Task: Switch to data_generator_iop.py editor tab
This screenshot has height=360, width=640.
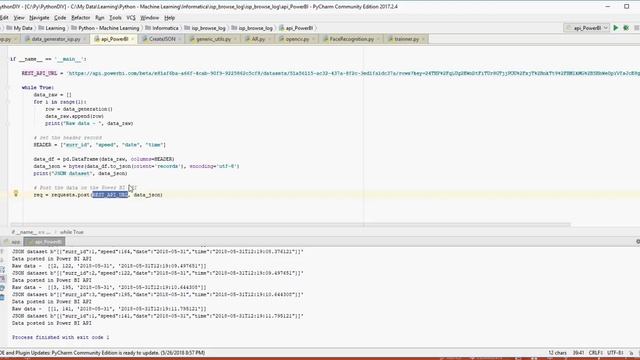Action: (x=56, y=39)
